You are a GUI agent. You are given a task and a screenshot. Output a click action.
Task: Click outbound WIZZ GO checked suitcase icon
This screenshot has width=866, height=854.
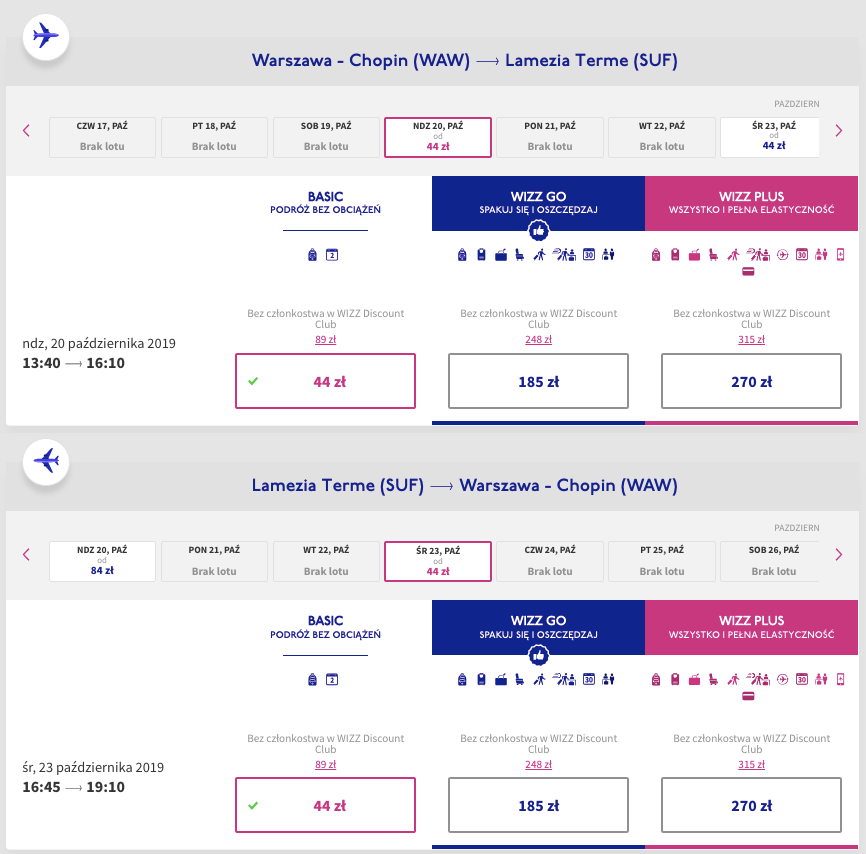click(x=501, y=255)
